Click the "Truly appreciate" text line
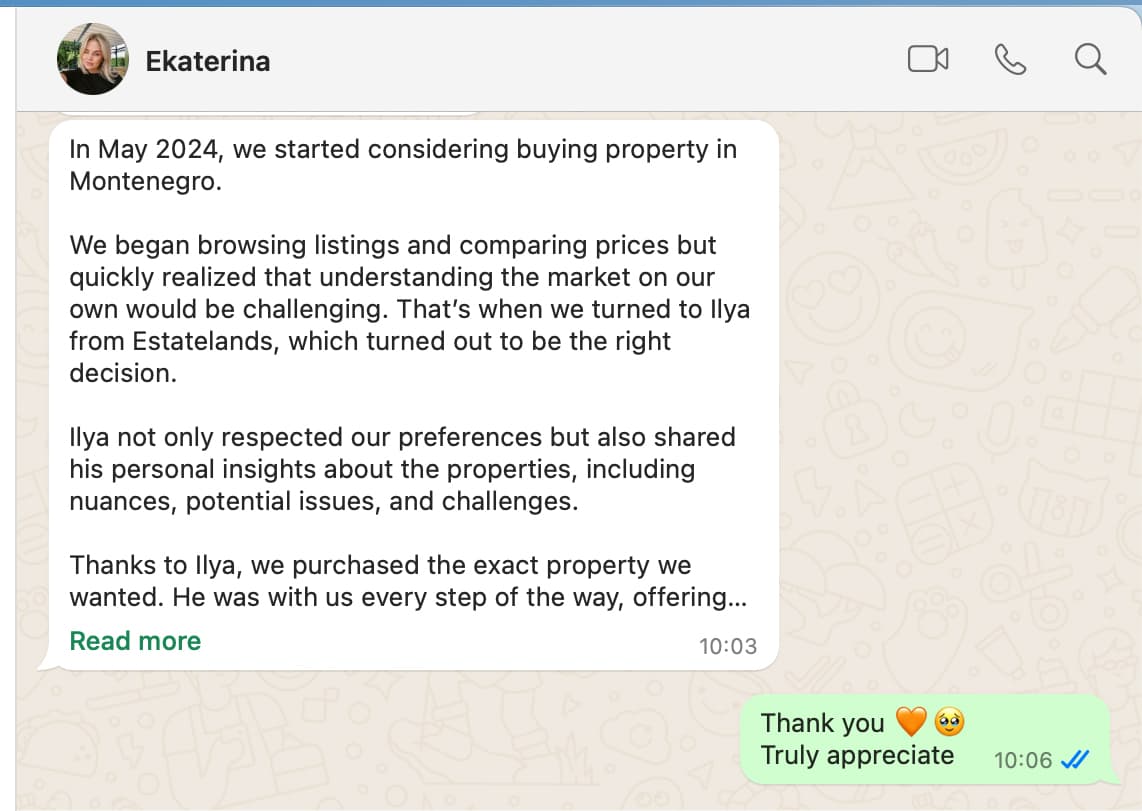1142x811 pixels. 857,755
